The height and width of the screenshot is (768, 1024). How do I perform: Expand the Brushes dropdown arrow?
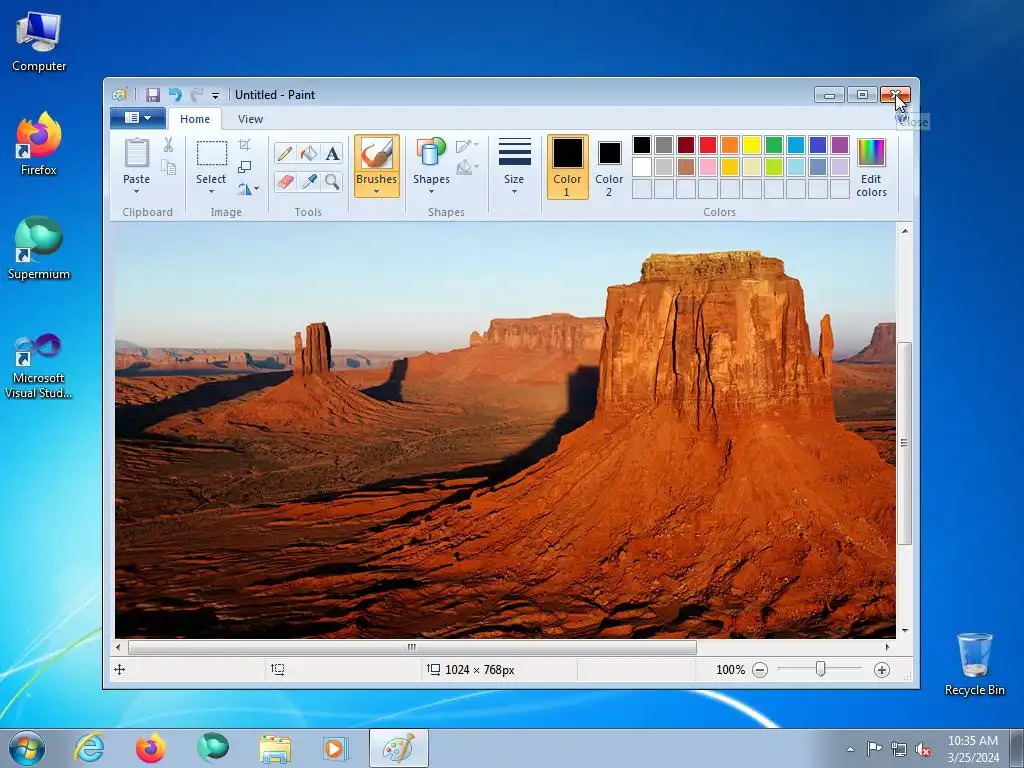(377, 191)
